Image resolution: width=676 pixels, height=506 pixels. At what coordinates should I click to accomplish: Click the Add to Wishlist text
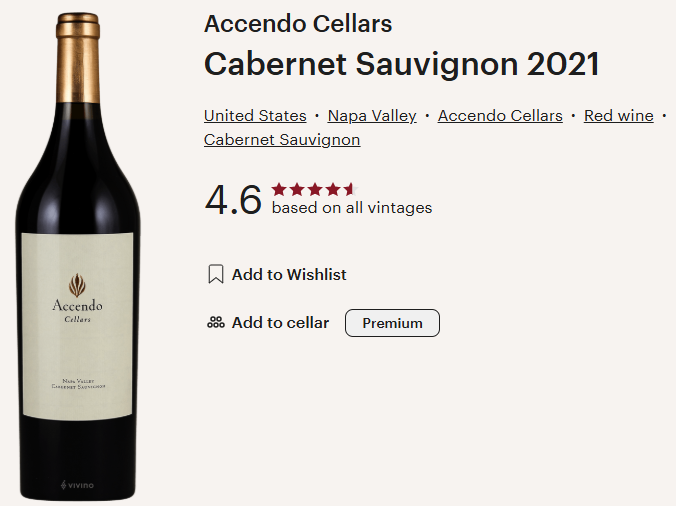tap(289, 274)
